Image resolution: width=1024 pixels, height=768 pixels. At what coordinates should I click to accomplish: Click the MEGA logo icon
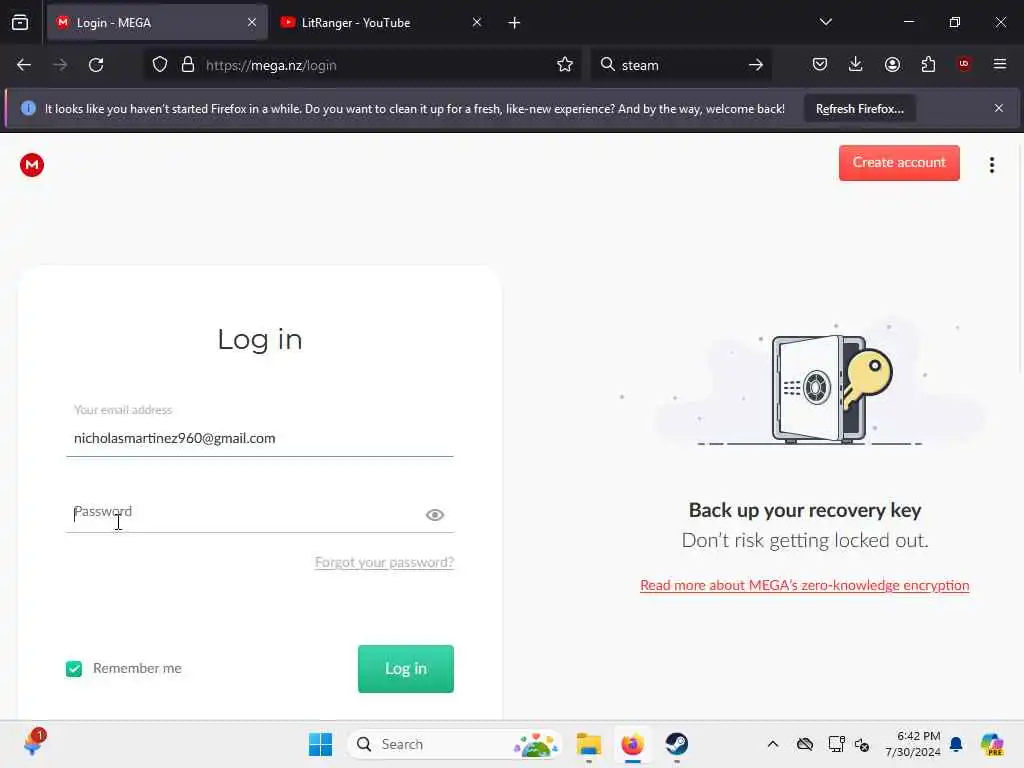point(31,165)
